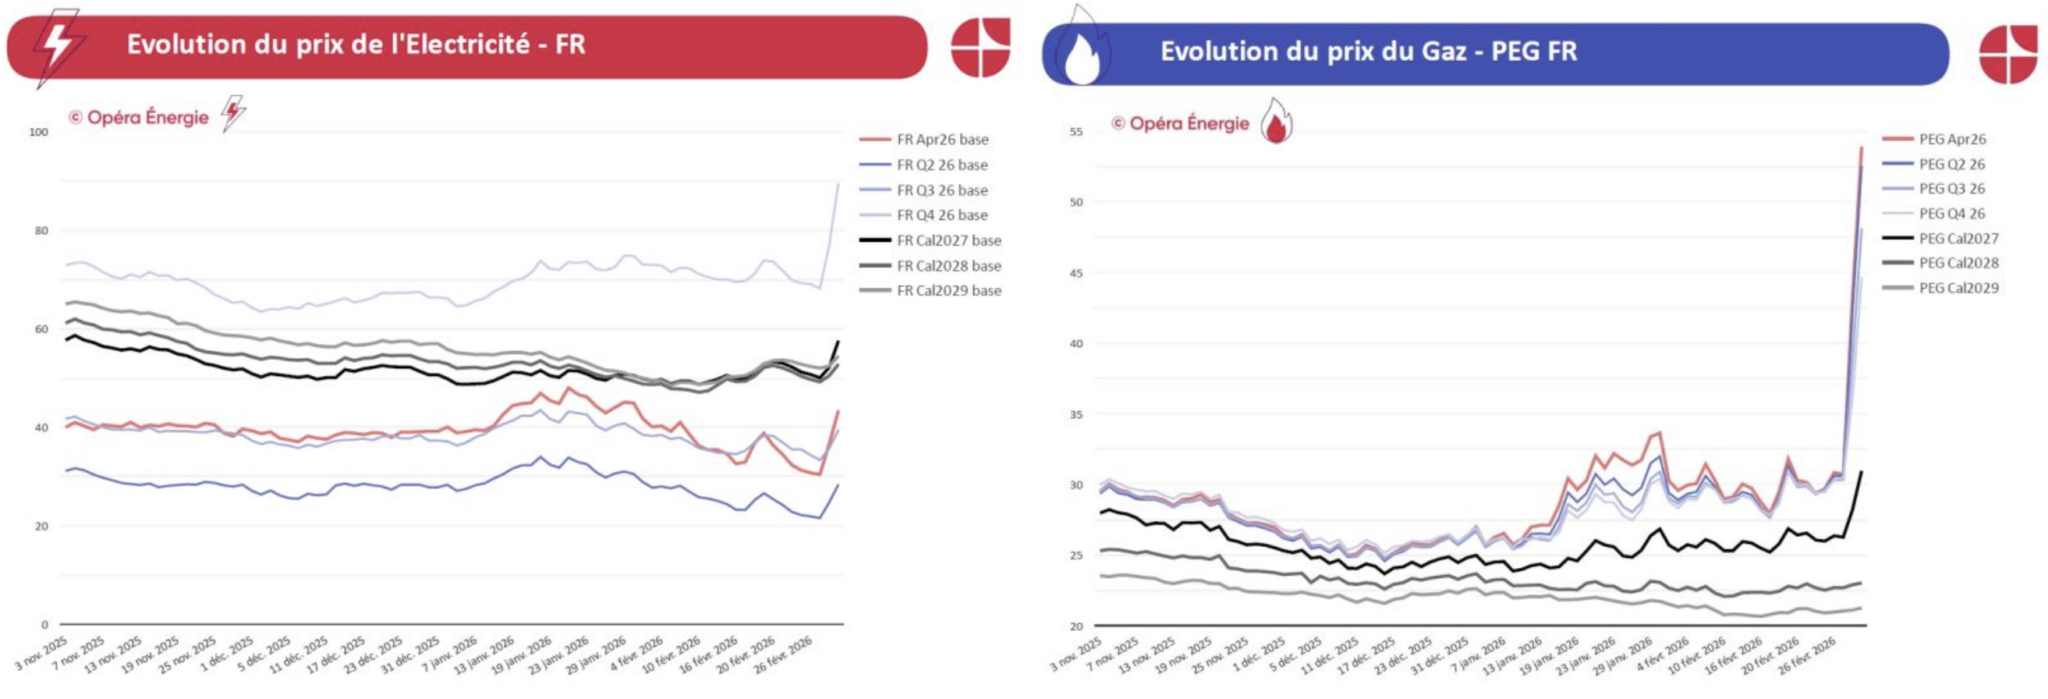Click the small lightning icon beside left Opéra Énergie watermark
This screenshot has width=2048, height=699.
(x=233, y=113)
